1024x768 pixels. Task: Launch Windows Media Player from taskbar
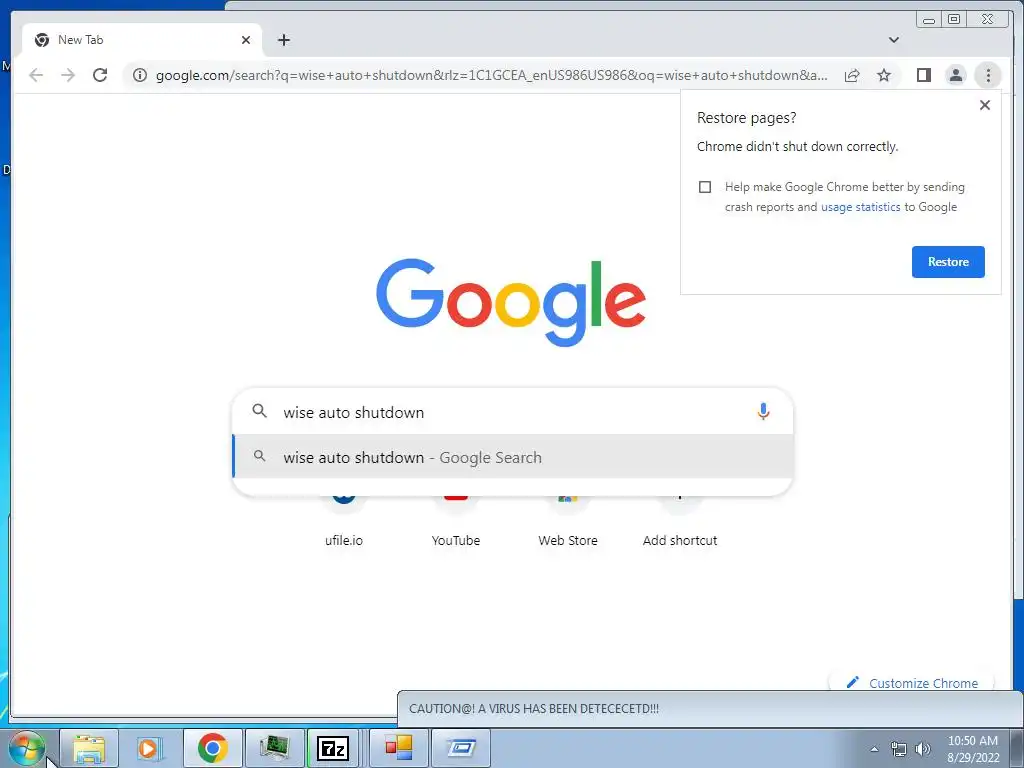click(x=149, y=748)
